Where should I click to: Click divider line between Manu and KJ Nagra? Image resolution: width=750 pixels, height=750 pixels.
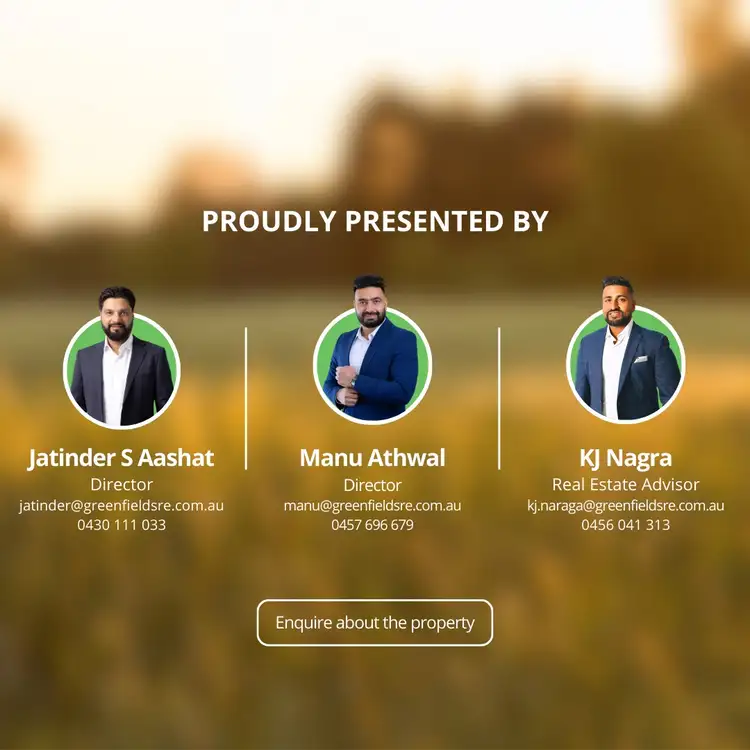(x=499, y=398)
